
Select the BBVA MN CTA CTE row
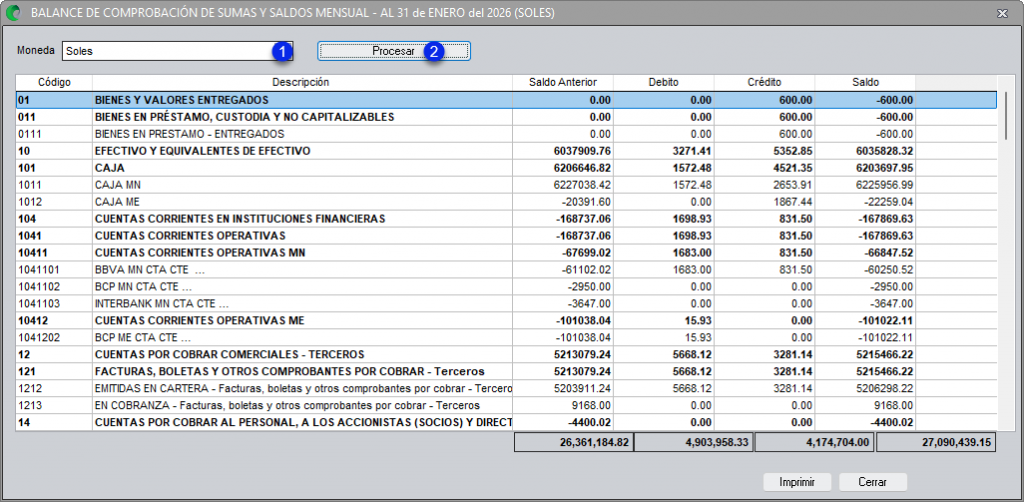506,270
